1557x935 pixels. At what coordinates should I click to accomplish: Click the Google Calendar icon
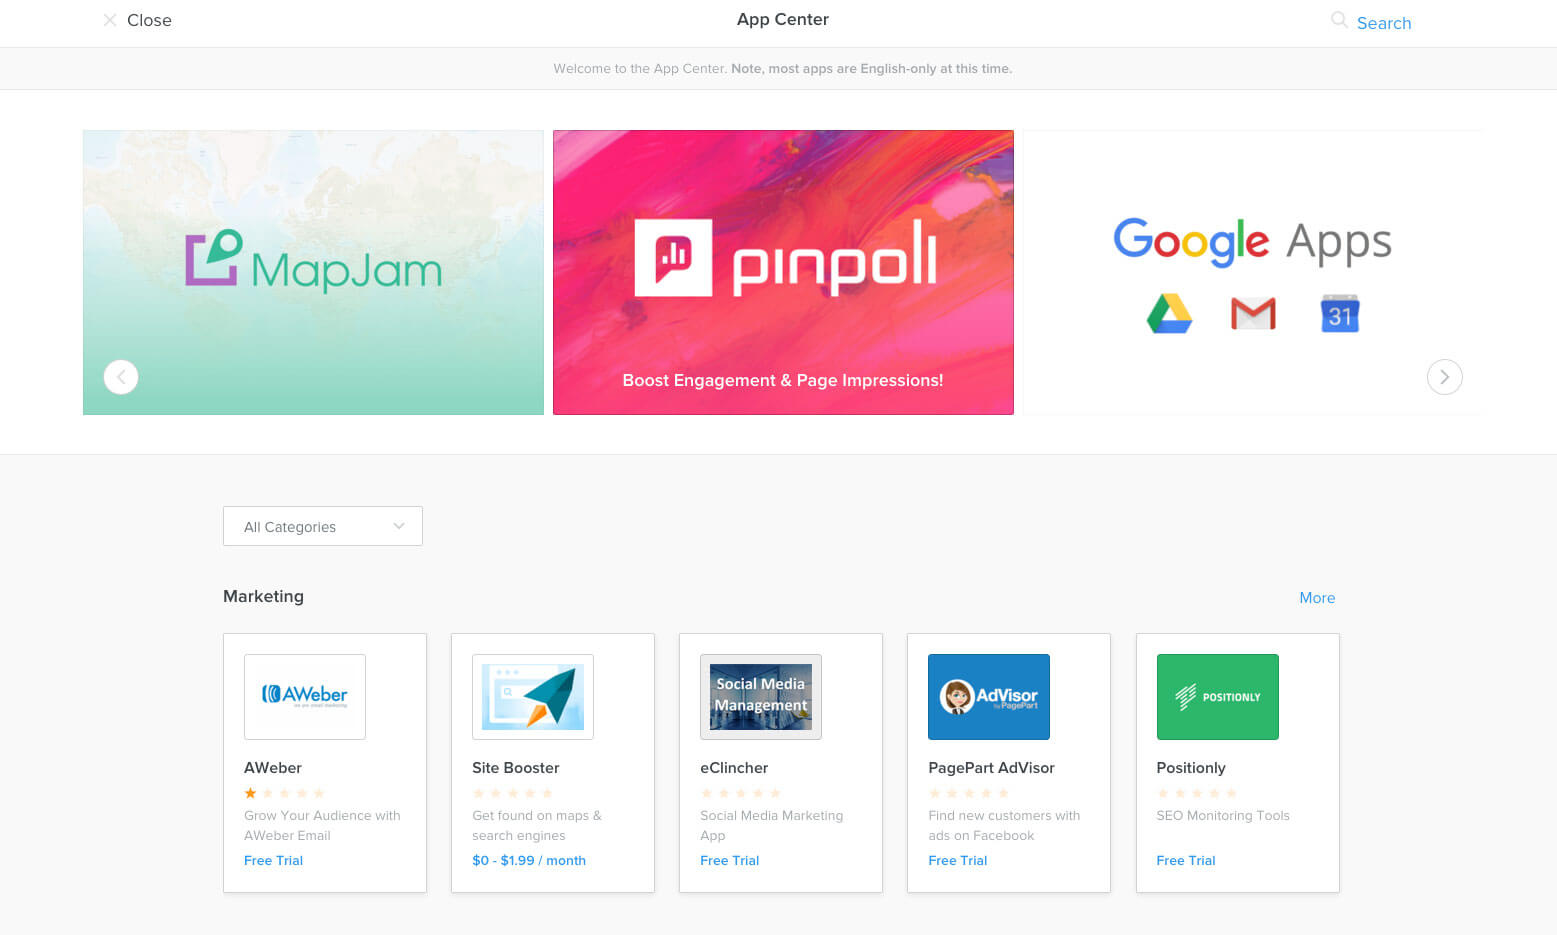tap(1340, 314)
